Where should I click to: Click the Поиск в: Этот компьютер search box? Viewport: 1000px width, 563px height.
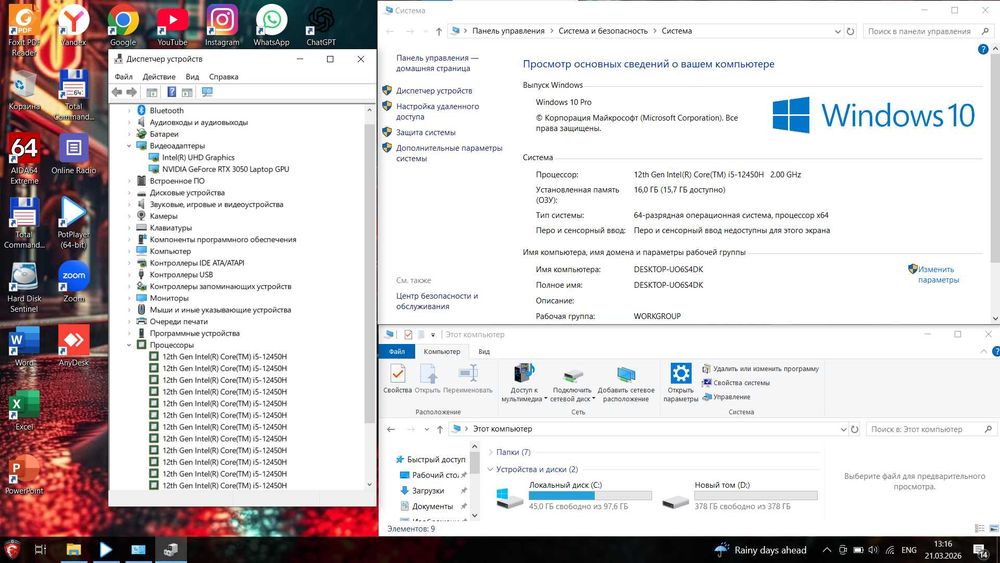coord(930,429)
